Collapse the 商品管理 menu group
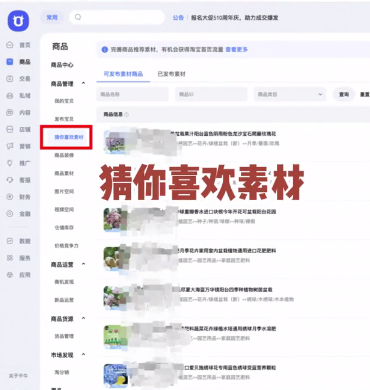This screenshot has width=370, height=390. [83, 83]
